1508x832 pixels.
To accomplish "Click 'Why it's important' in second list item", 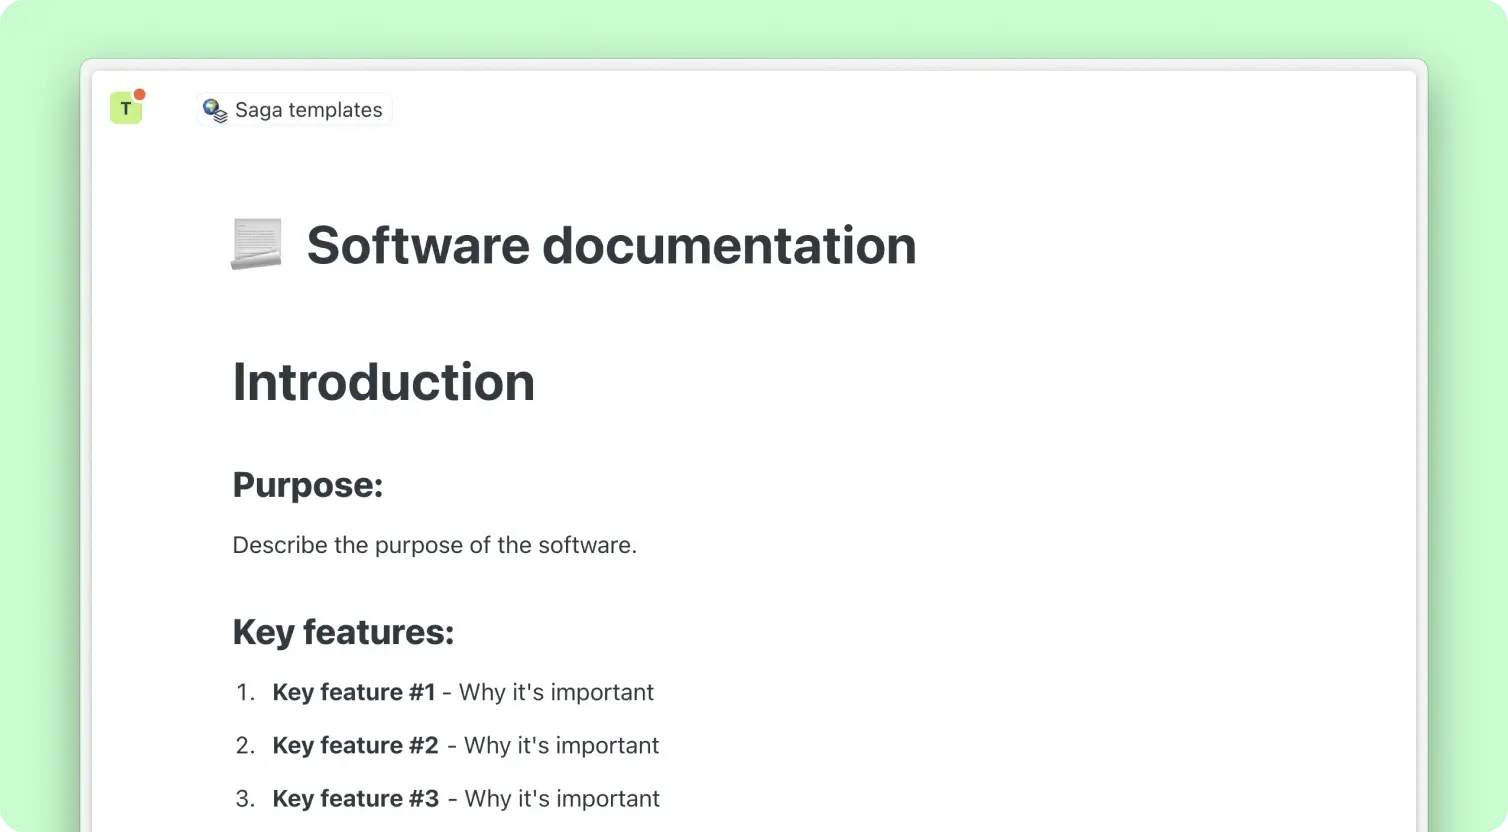I will point(561,745).
